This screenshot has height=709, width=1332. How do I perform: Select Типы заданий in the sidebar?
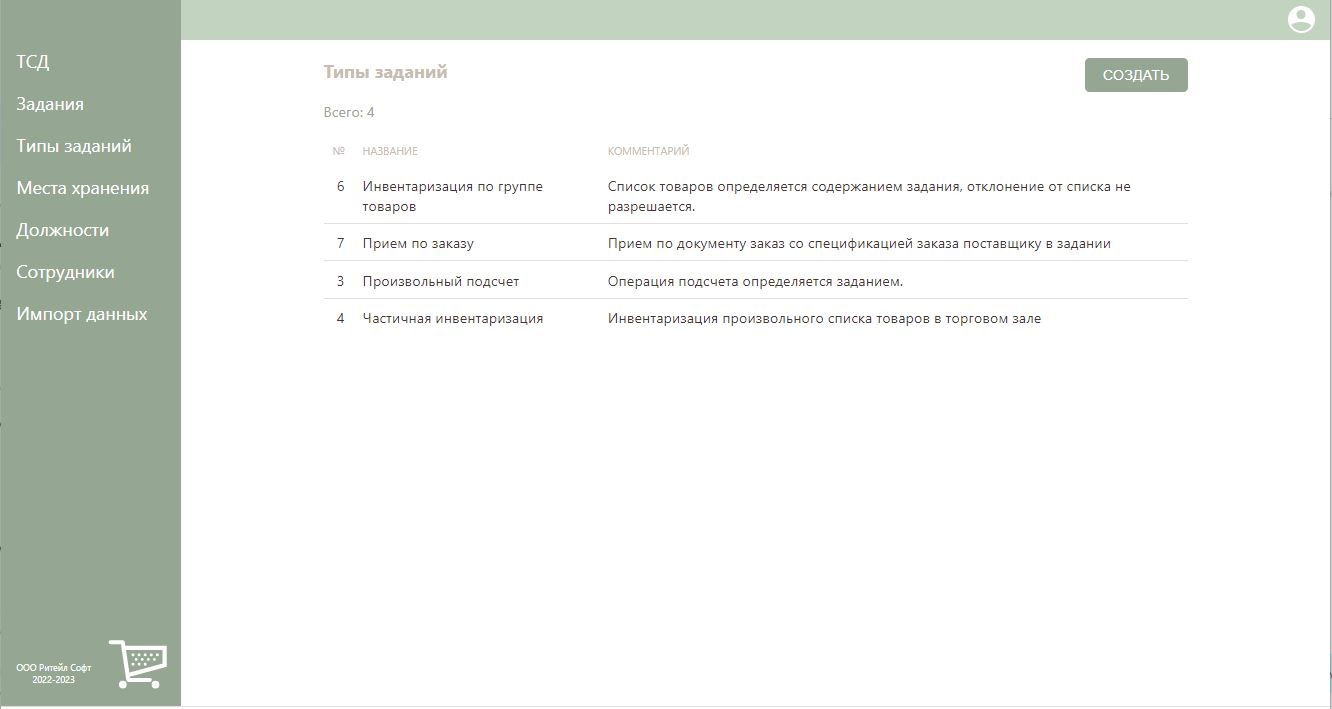(x=74, y=146)
